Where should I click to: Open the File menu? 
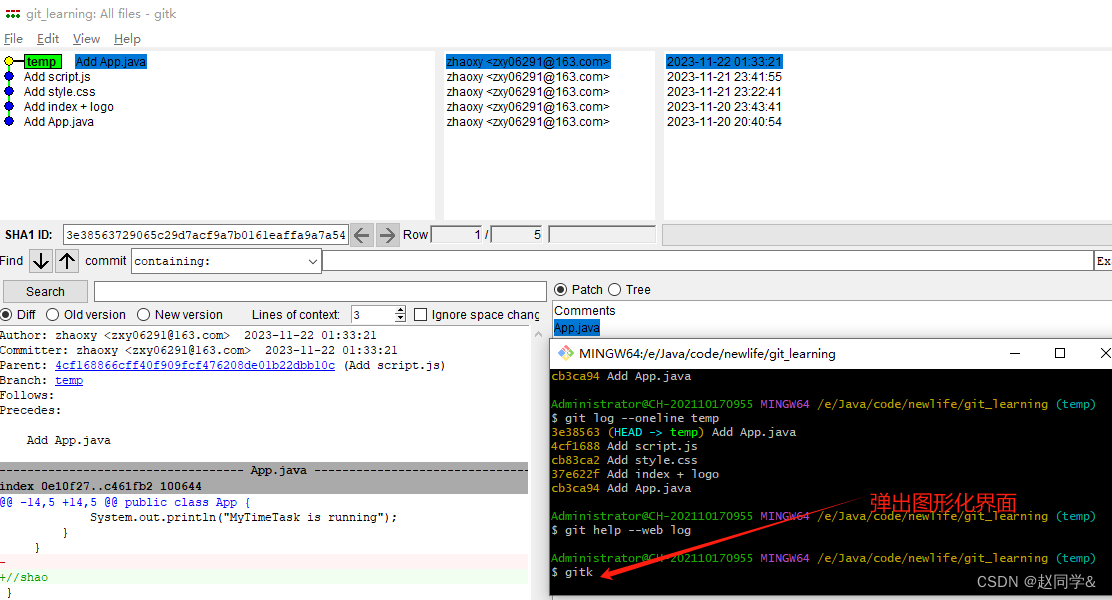click(x=13, y=39)
